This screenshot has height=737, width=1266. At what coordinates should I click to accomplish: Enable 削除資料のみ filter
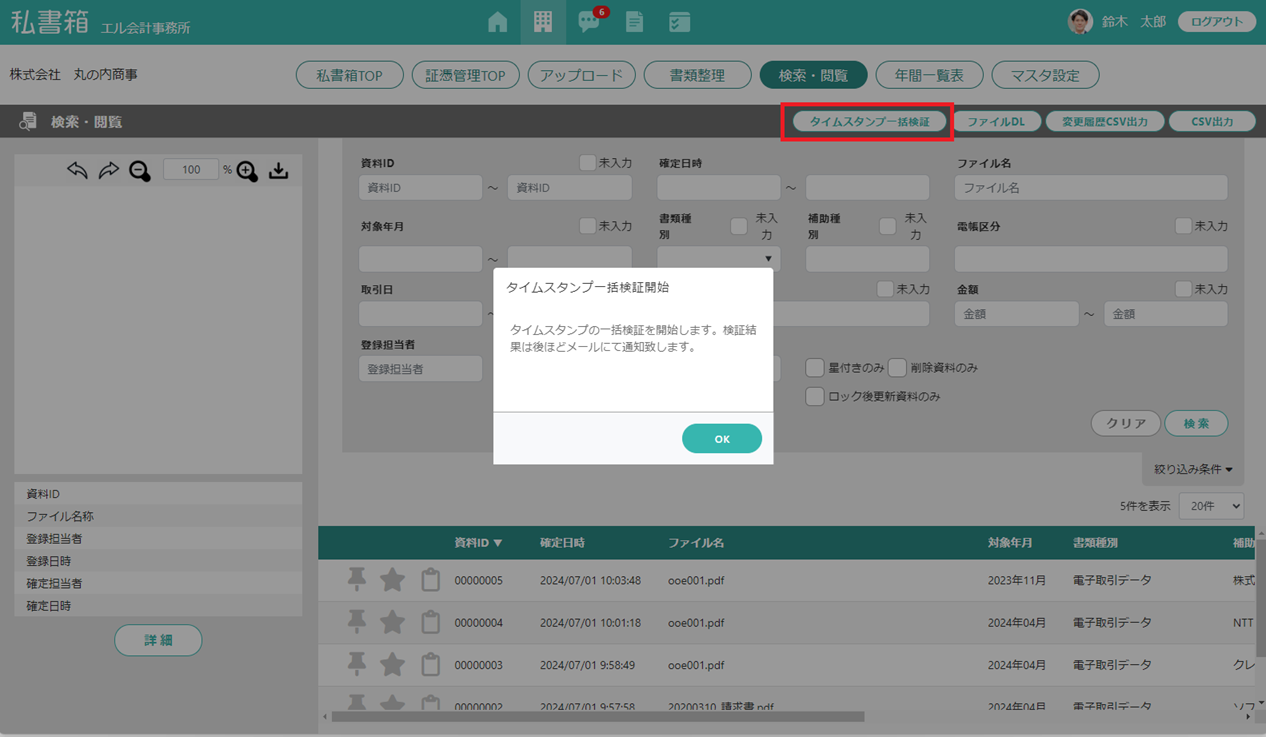897,368
